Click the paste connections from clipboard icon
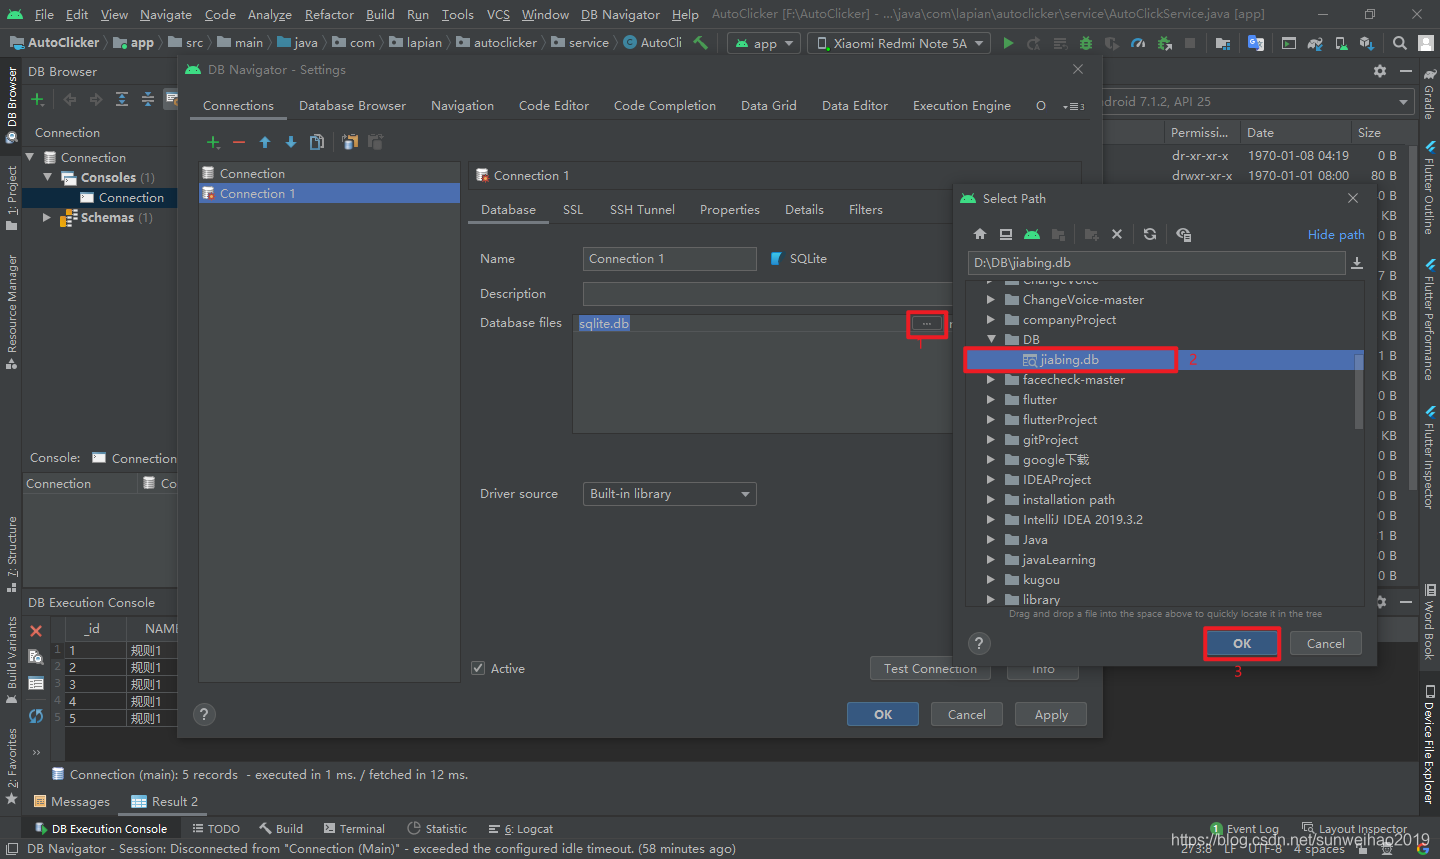The image size is (1440, 859). (376, 142)
